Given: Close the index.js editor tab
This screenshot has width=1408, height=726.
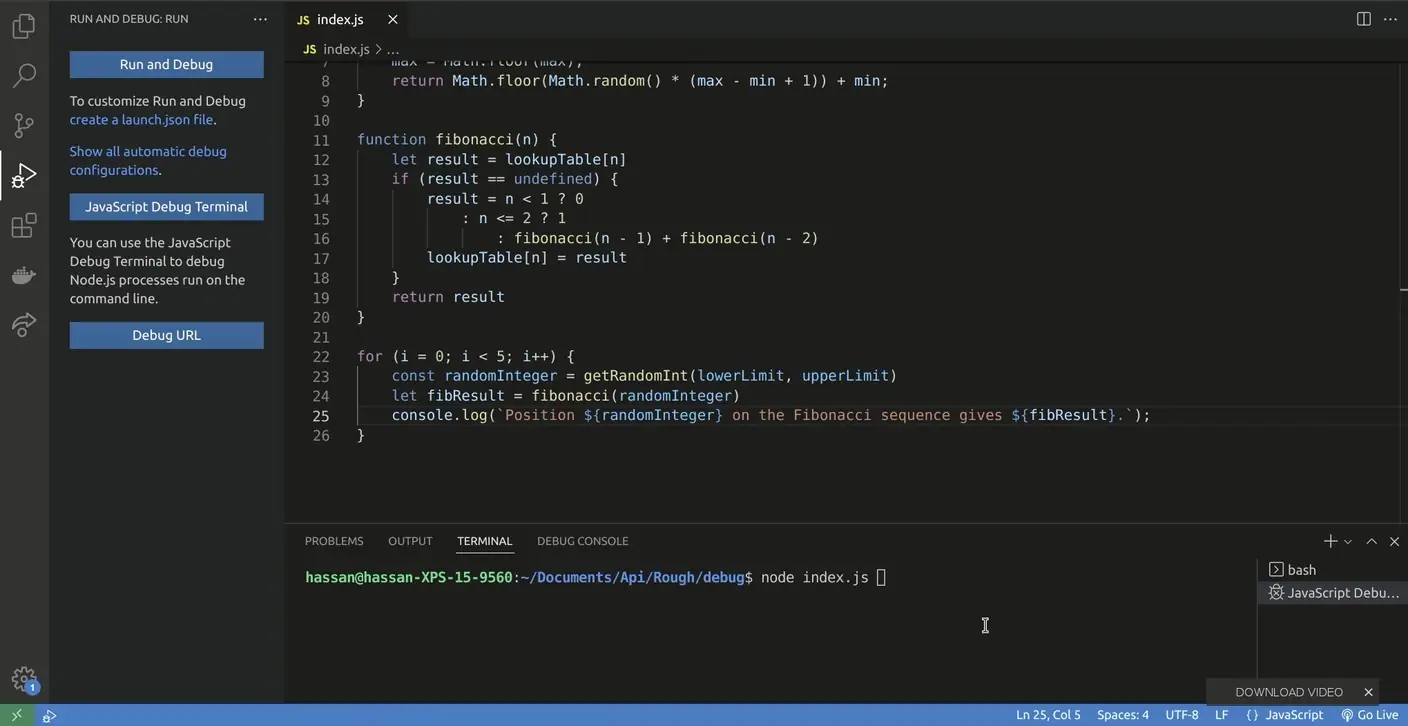Looking at the screenshot, I should [392, 19].
